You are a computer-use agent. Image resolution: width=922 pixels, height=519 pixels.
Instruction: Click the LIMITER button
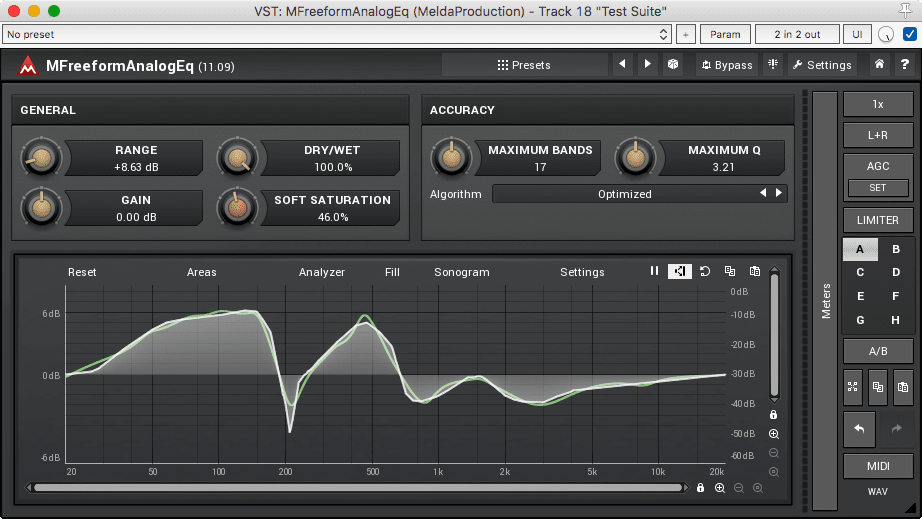[877, 220]
